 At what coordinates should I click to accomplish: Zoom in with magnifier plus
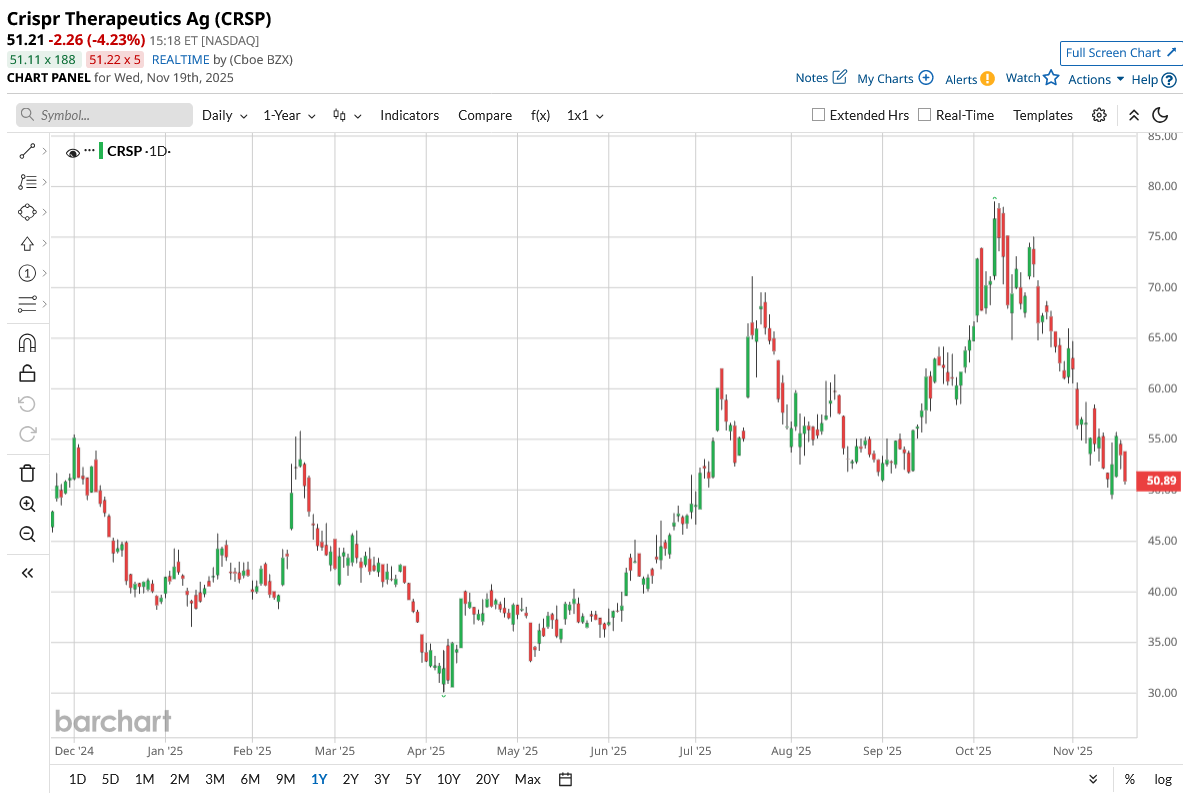27,504
